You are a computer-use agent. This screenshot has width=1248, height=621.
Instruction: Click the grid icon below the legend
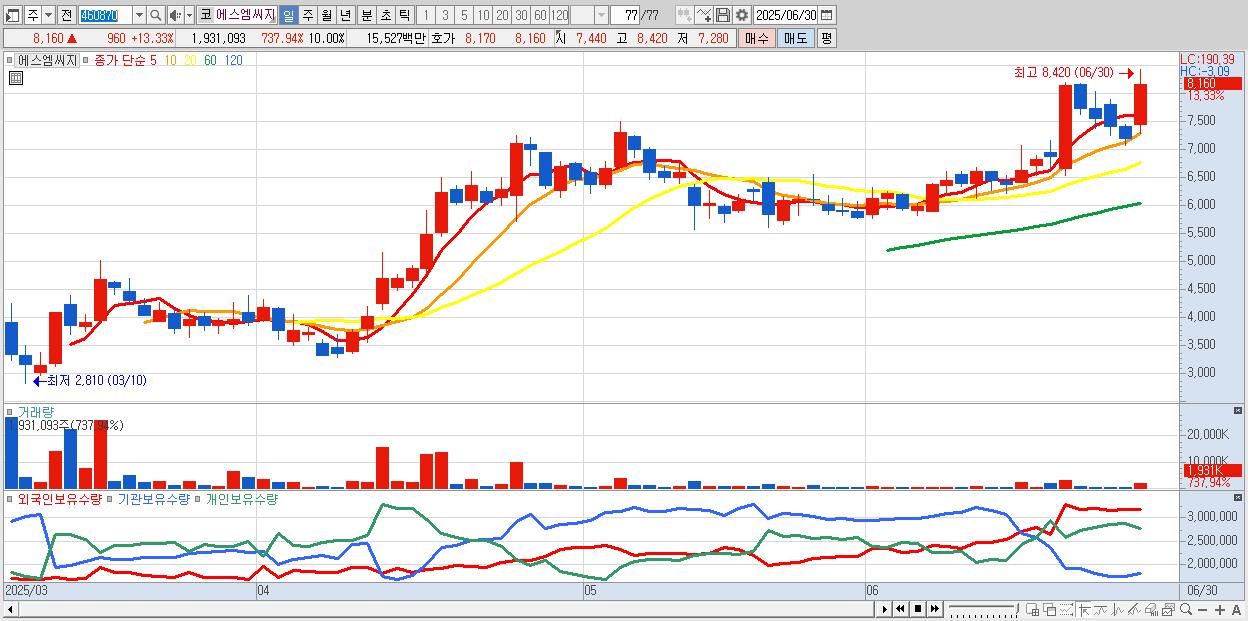[x=14, y=77]
